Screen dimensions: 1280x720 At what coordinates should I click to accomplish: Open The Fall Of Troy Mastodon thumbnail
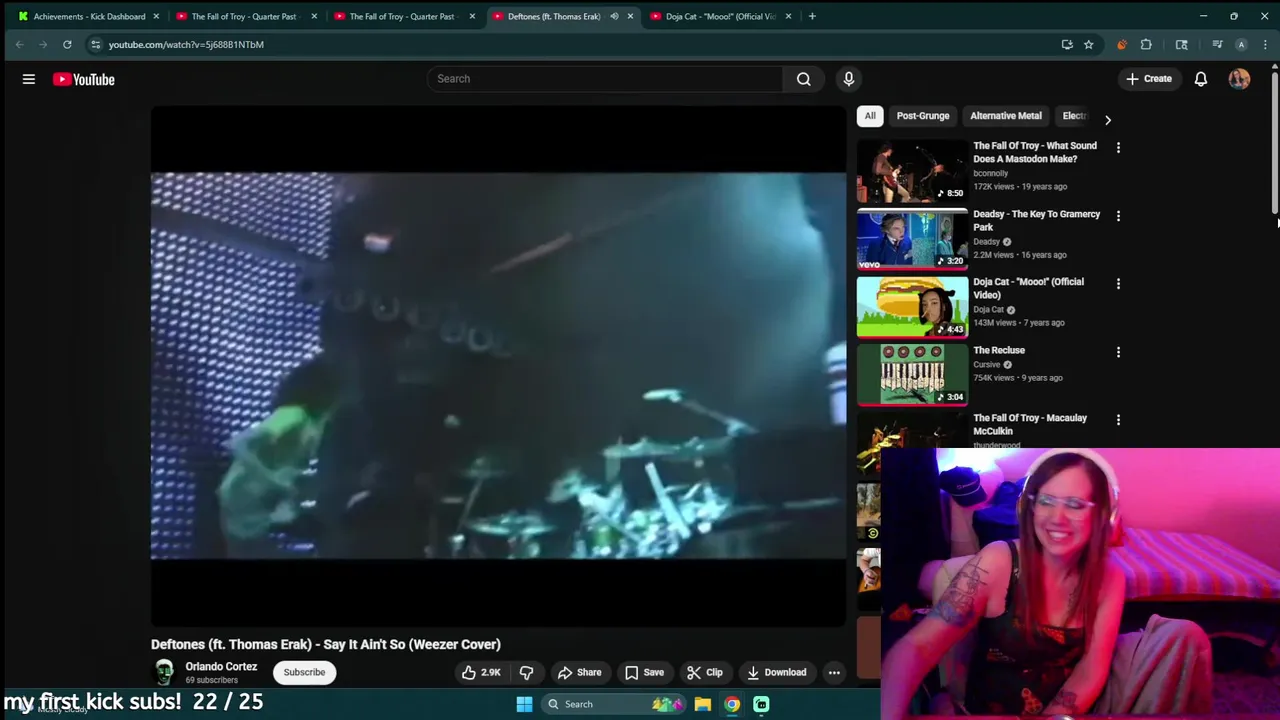click(x=912, y=170)
